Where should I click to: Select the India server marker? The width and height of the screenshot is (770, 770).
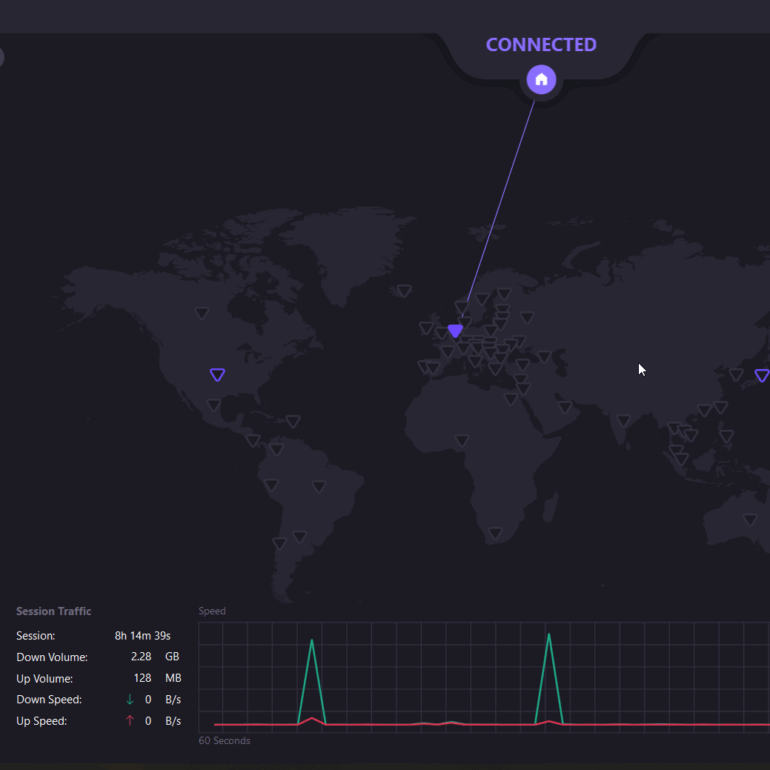(x=623, y=421)
